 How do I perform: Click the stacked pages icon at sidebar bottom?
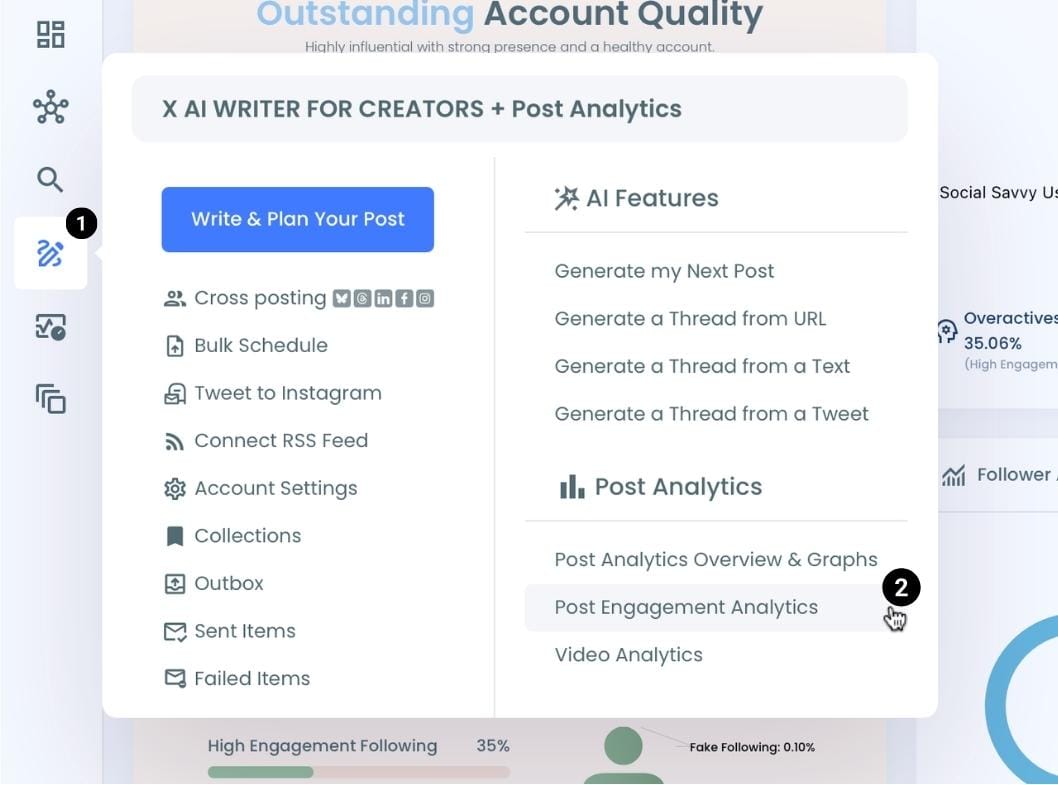(x=49, y=399)
